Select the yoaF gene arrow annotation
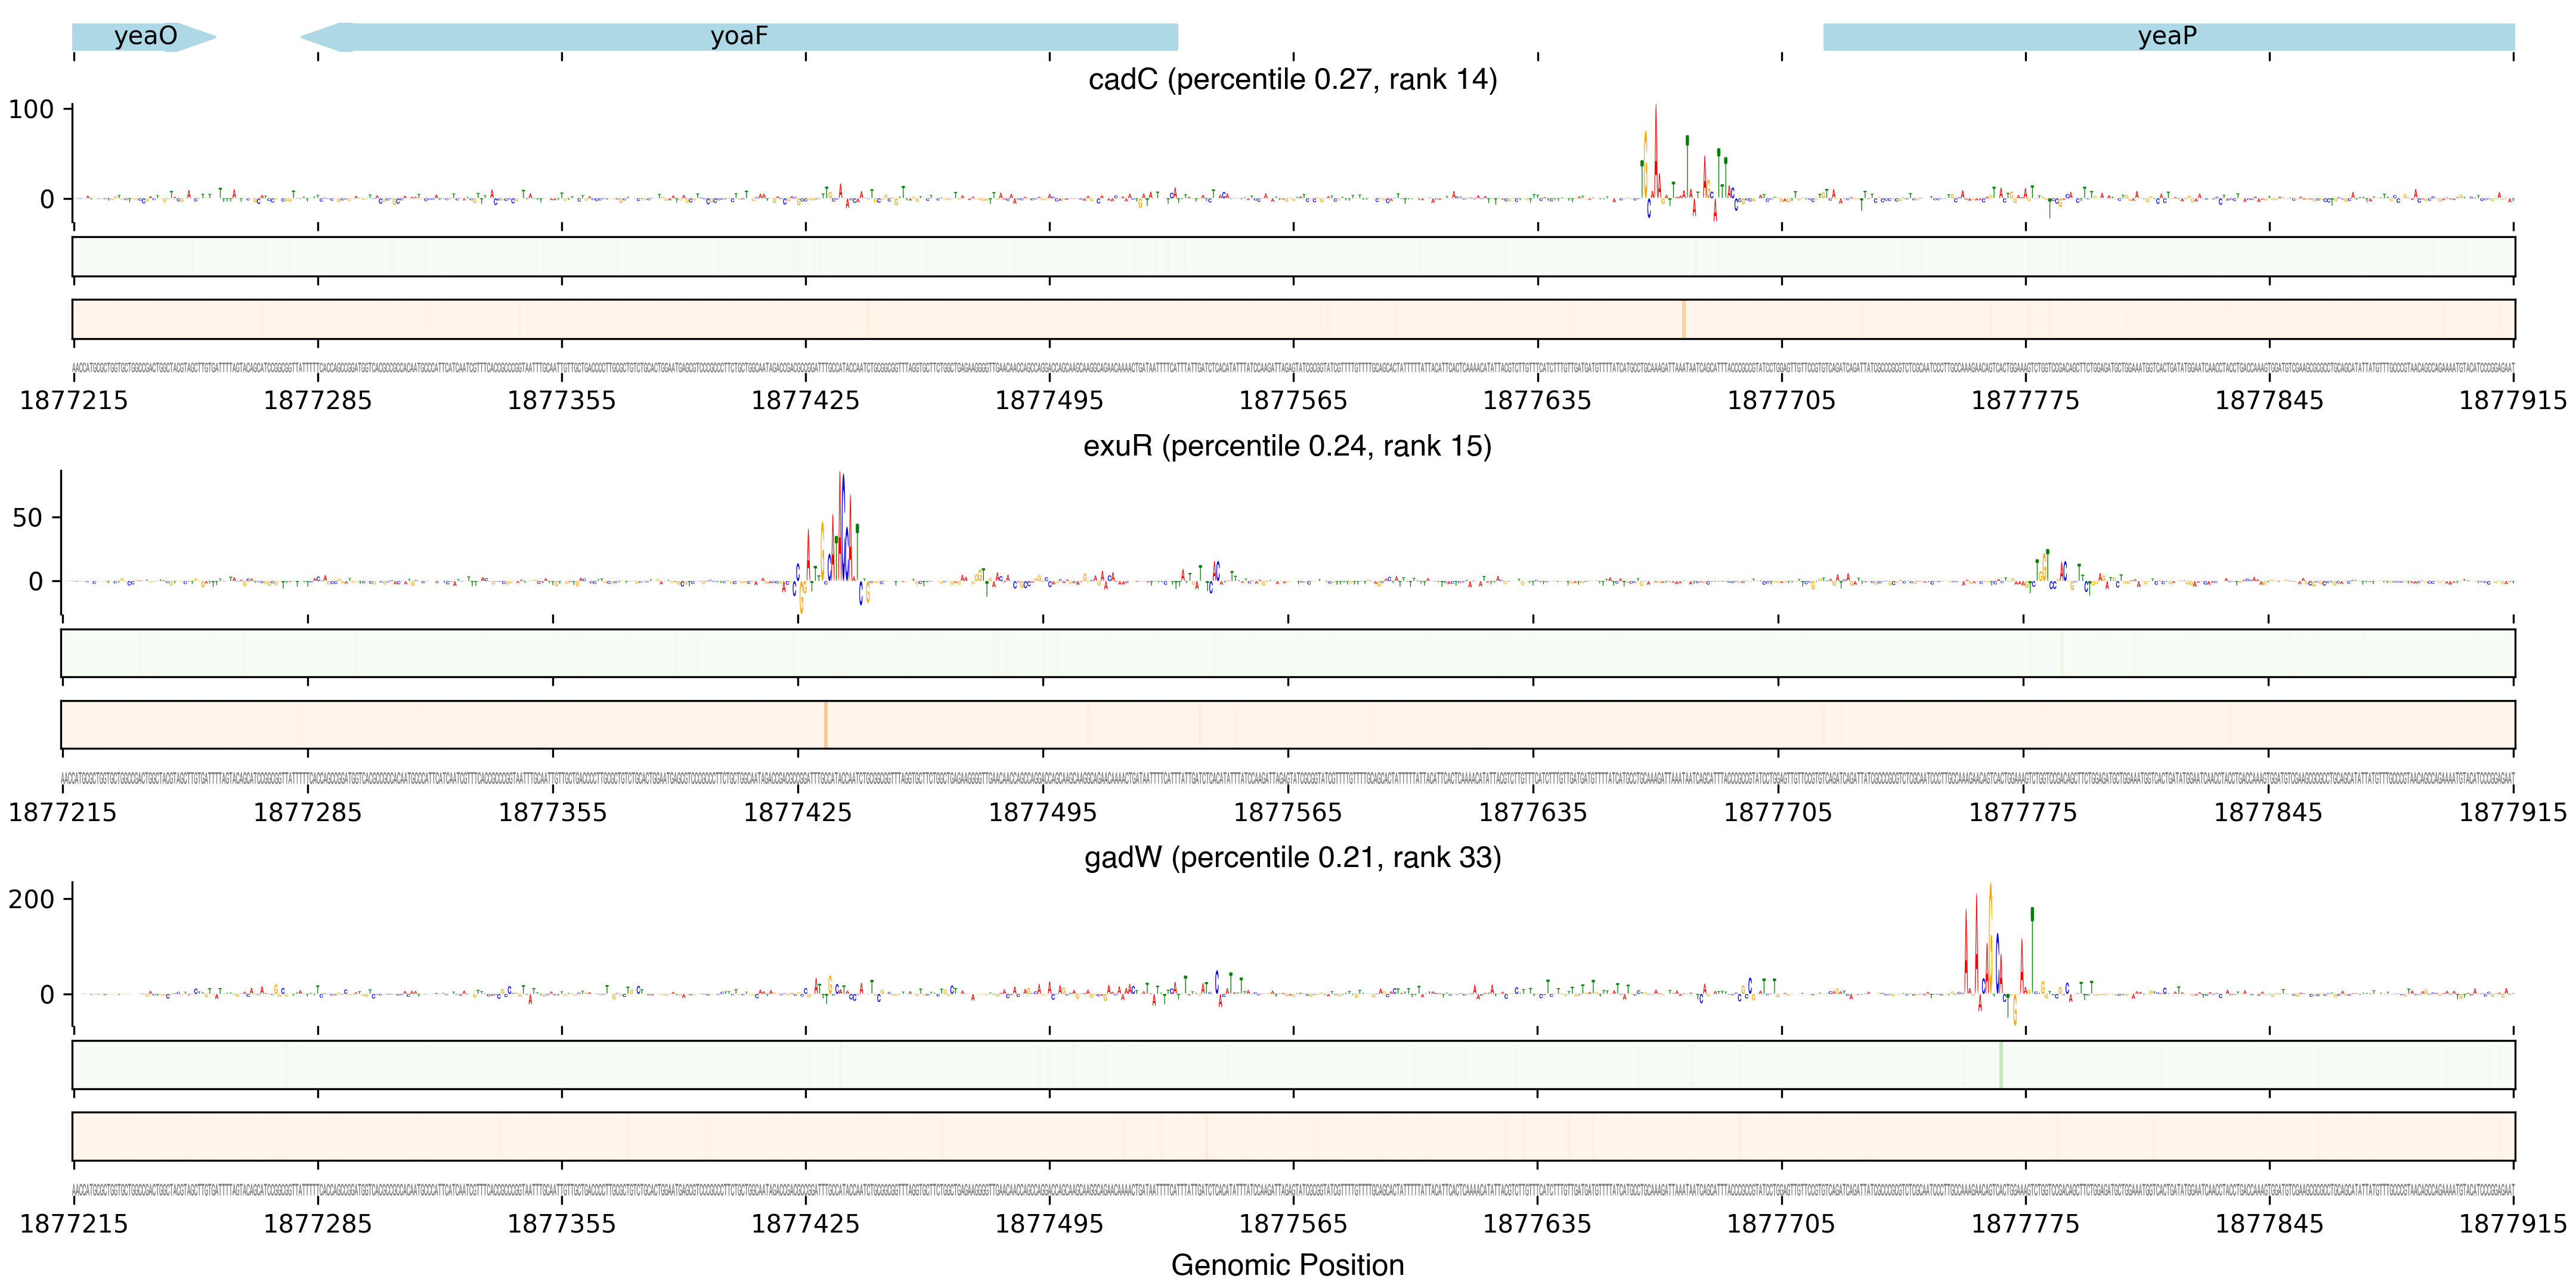The height and width of the screenshot is (1288, 2576). 739,37
